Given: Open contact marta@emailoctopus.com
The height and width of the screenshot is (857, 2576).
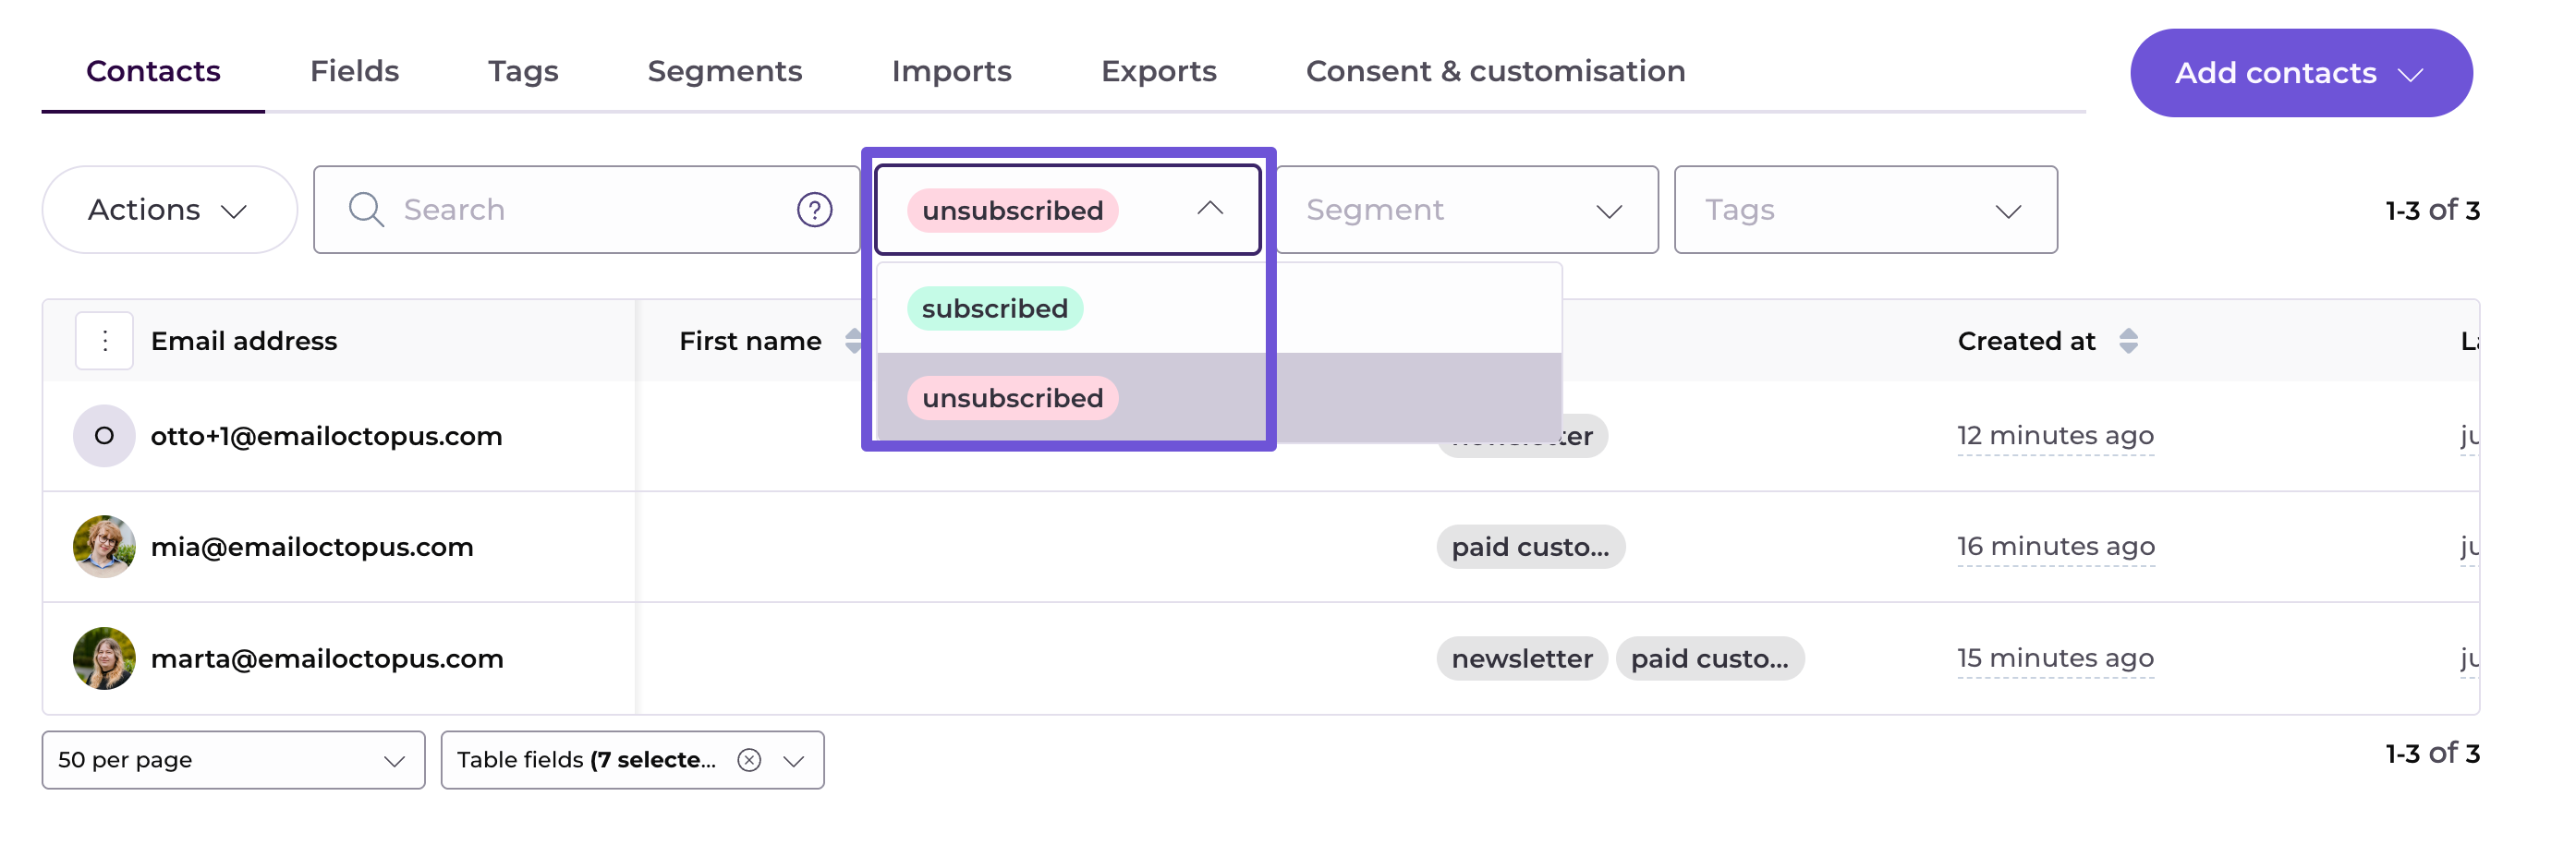Looking at the screenshot, I should tap(327, 659).
